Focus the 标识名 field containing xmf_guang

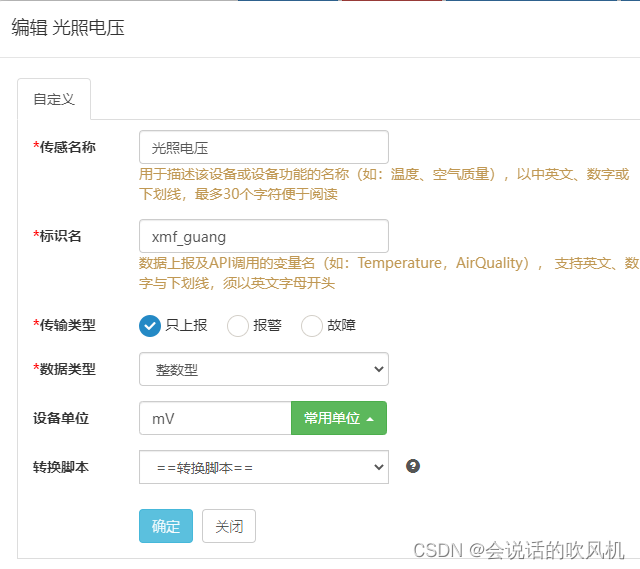tap(264, 236)
